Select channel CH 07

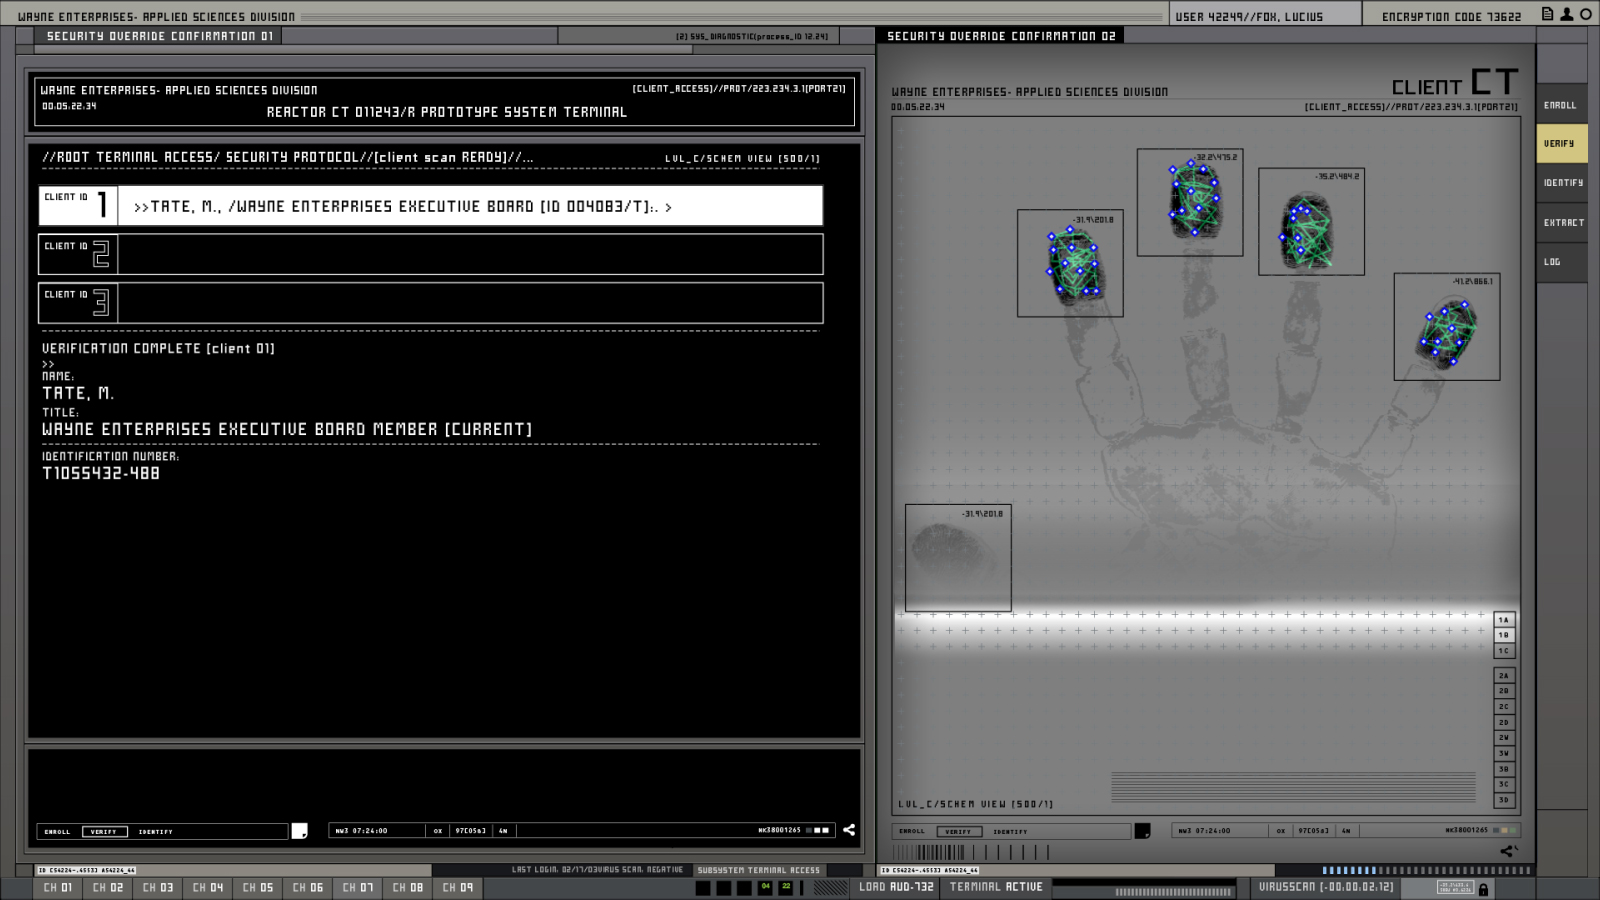click(358, 888)
